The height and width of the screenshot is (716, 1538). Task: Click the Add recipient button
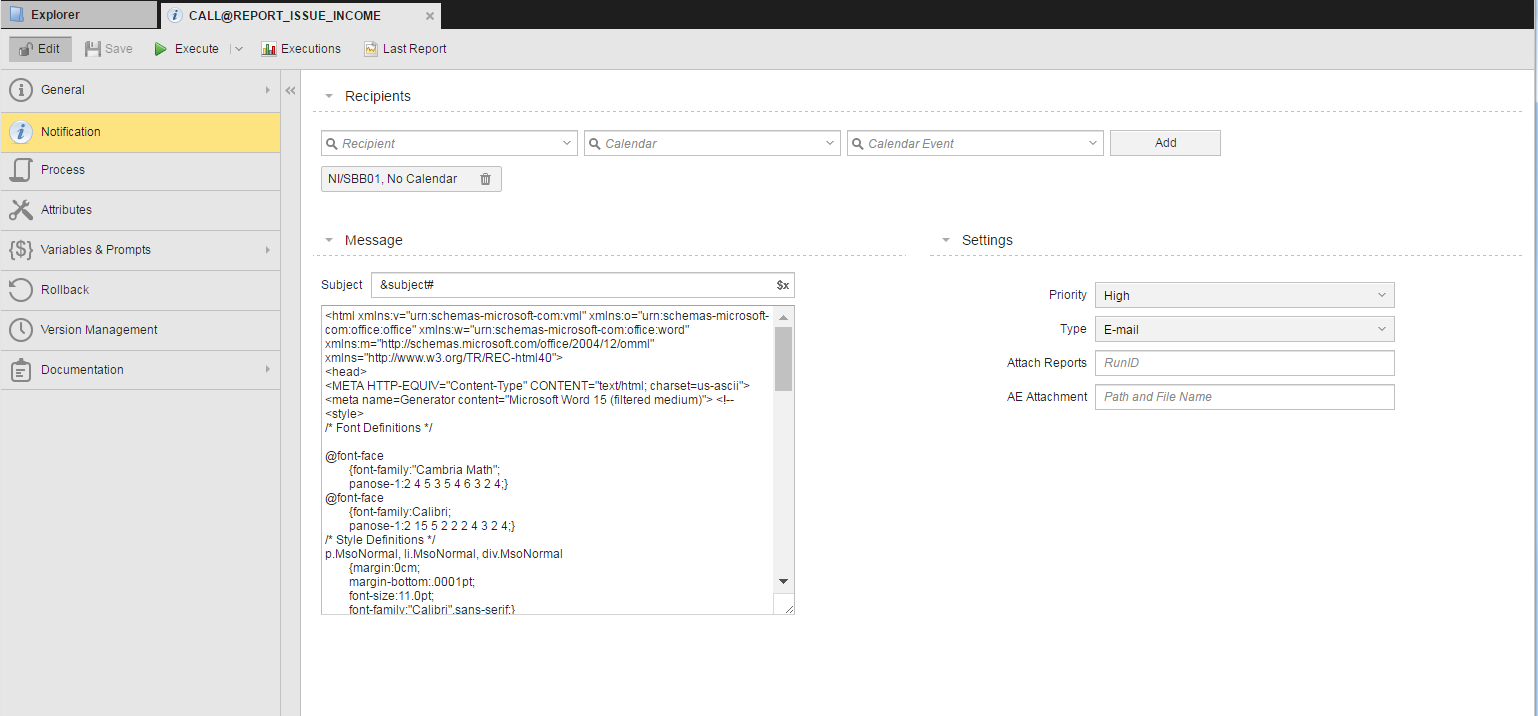pyautogui.click(x=1165, y=143)
